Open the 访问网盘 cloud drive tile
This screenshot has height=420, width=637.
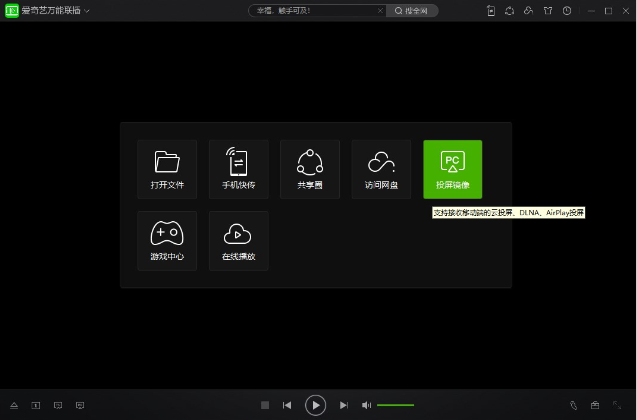point(381,169)
